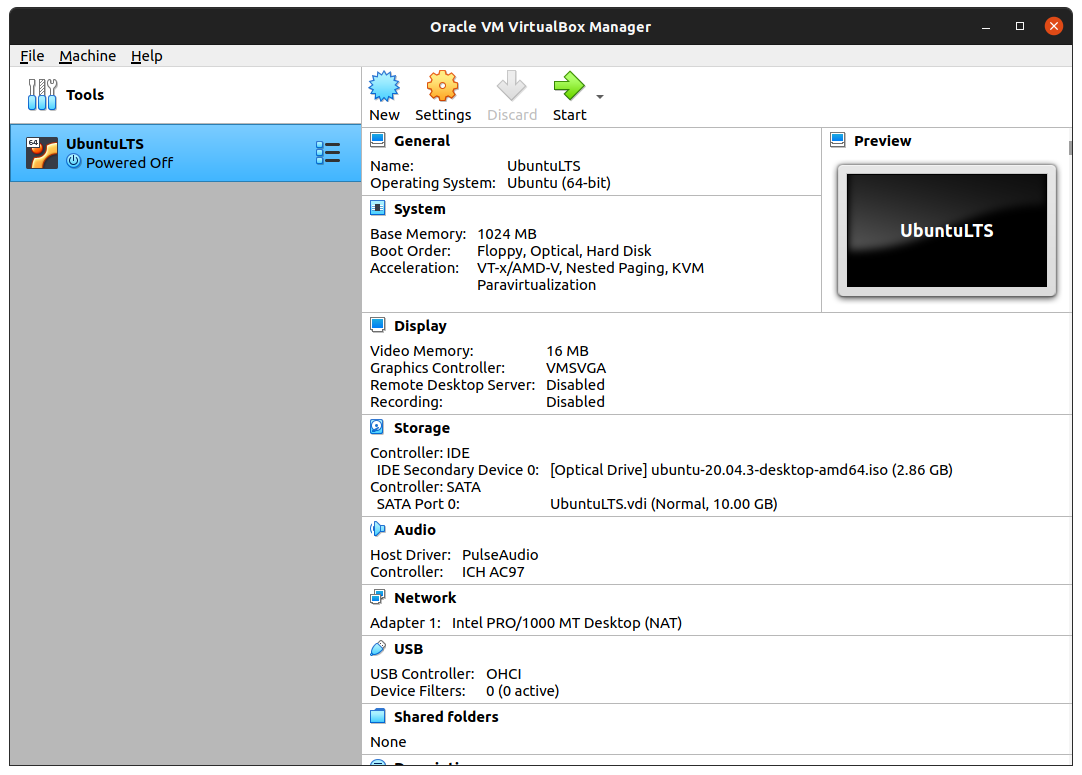The width and height of the screenshot is (1082, 775).
Task: Click the Network section icon
Action: point(377,597)
